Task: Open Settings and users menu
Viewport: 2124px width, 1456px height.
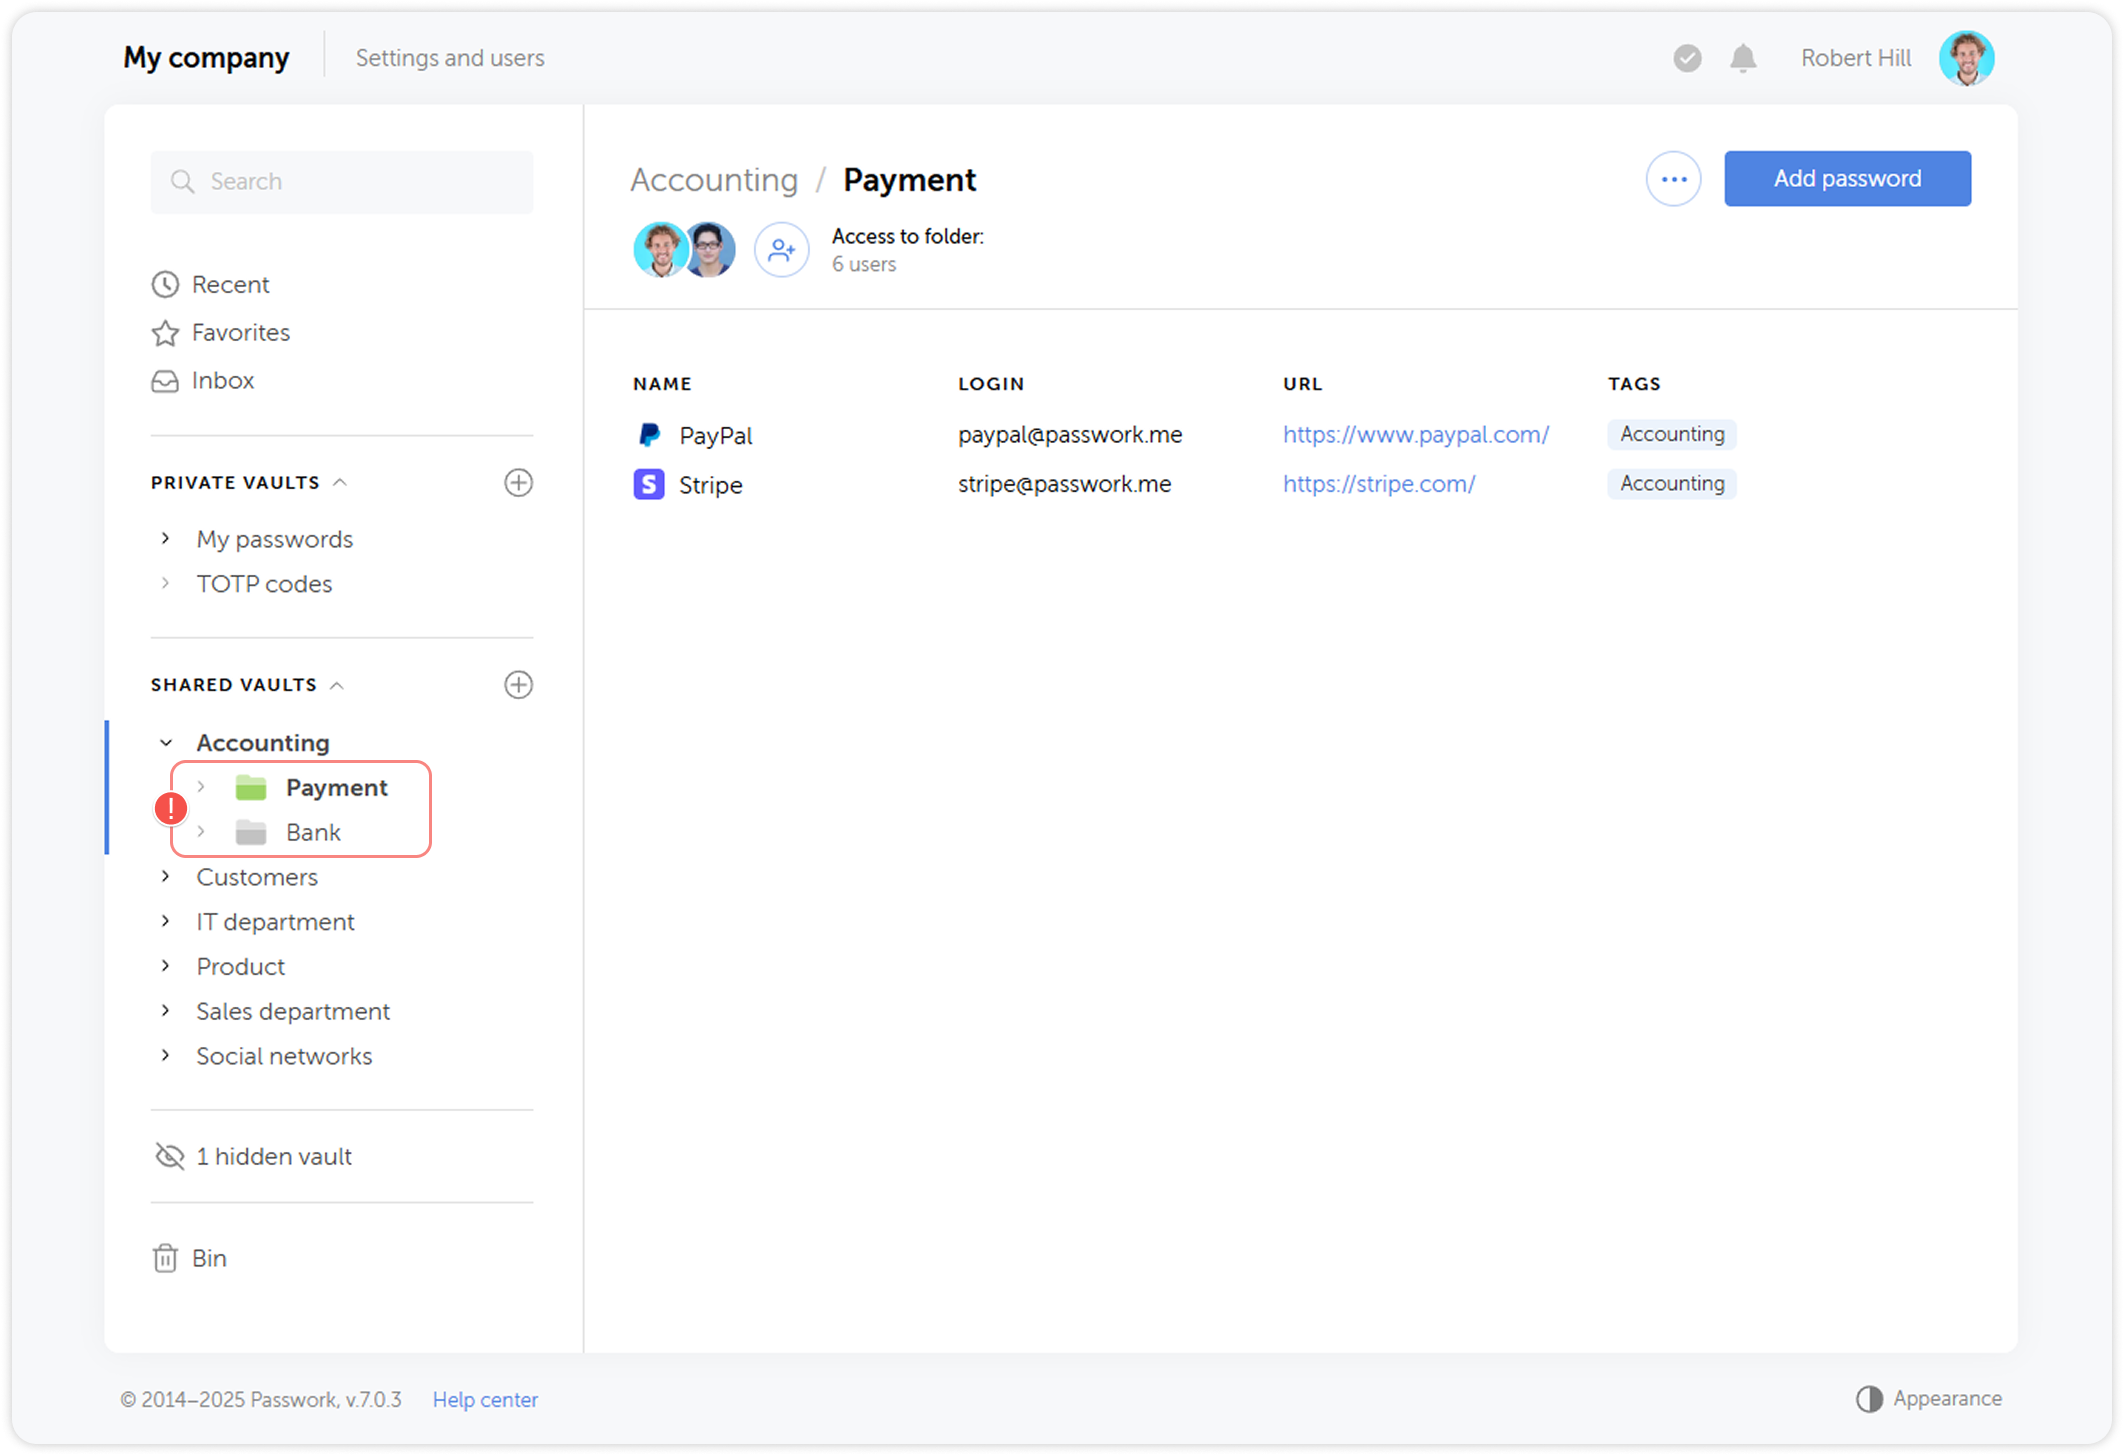Action: pos(450,58)
